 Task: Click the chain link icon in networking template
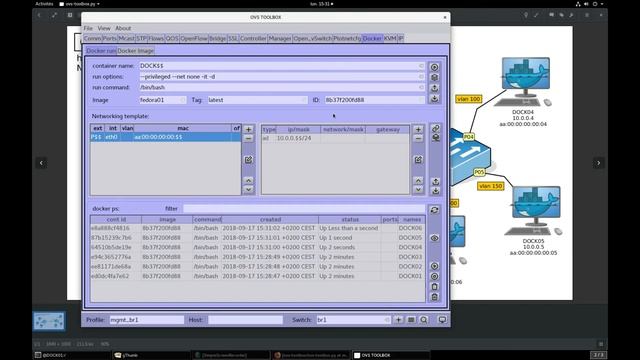click(436, 129)
